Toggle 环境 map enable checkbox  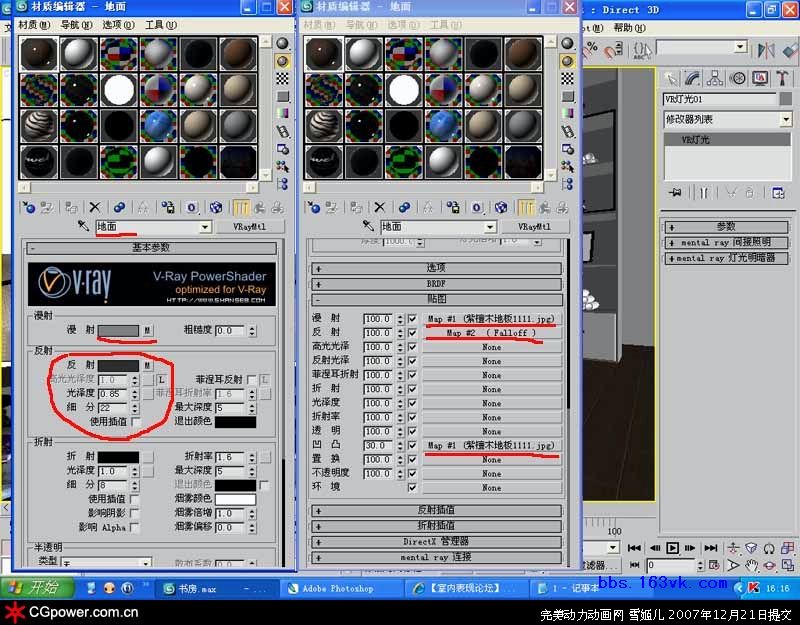(x=412, y=488)
